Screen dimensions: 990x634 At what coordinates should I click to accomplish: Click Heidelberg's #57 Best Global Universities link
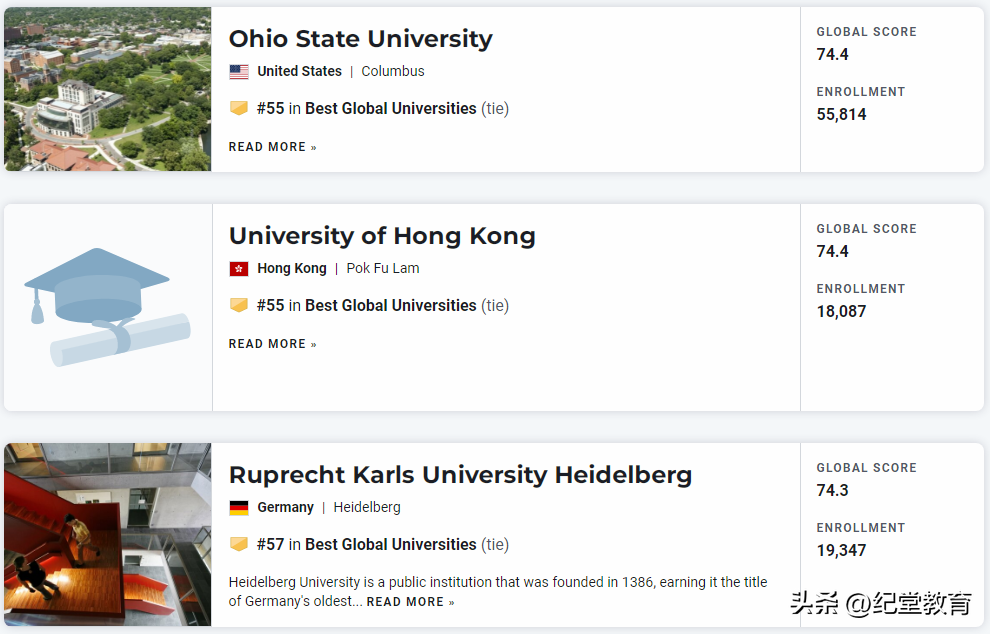pos(366,544)
